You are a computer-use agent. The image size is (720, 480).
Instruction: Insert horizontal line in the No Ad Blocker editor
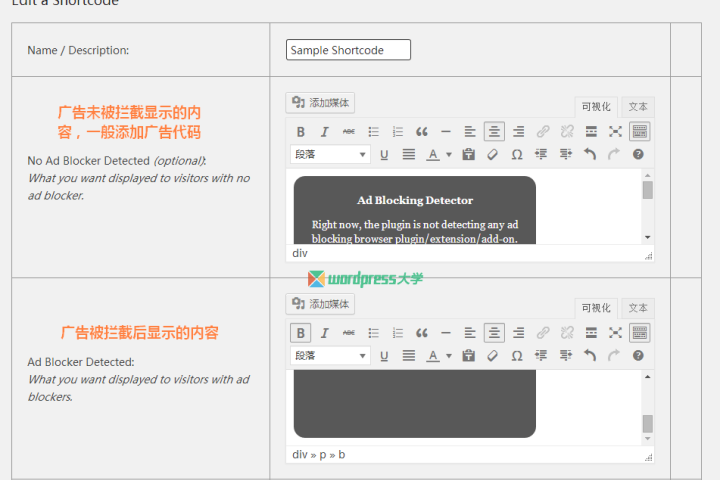click(x=446, y=132)
